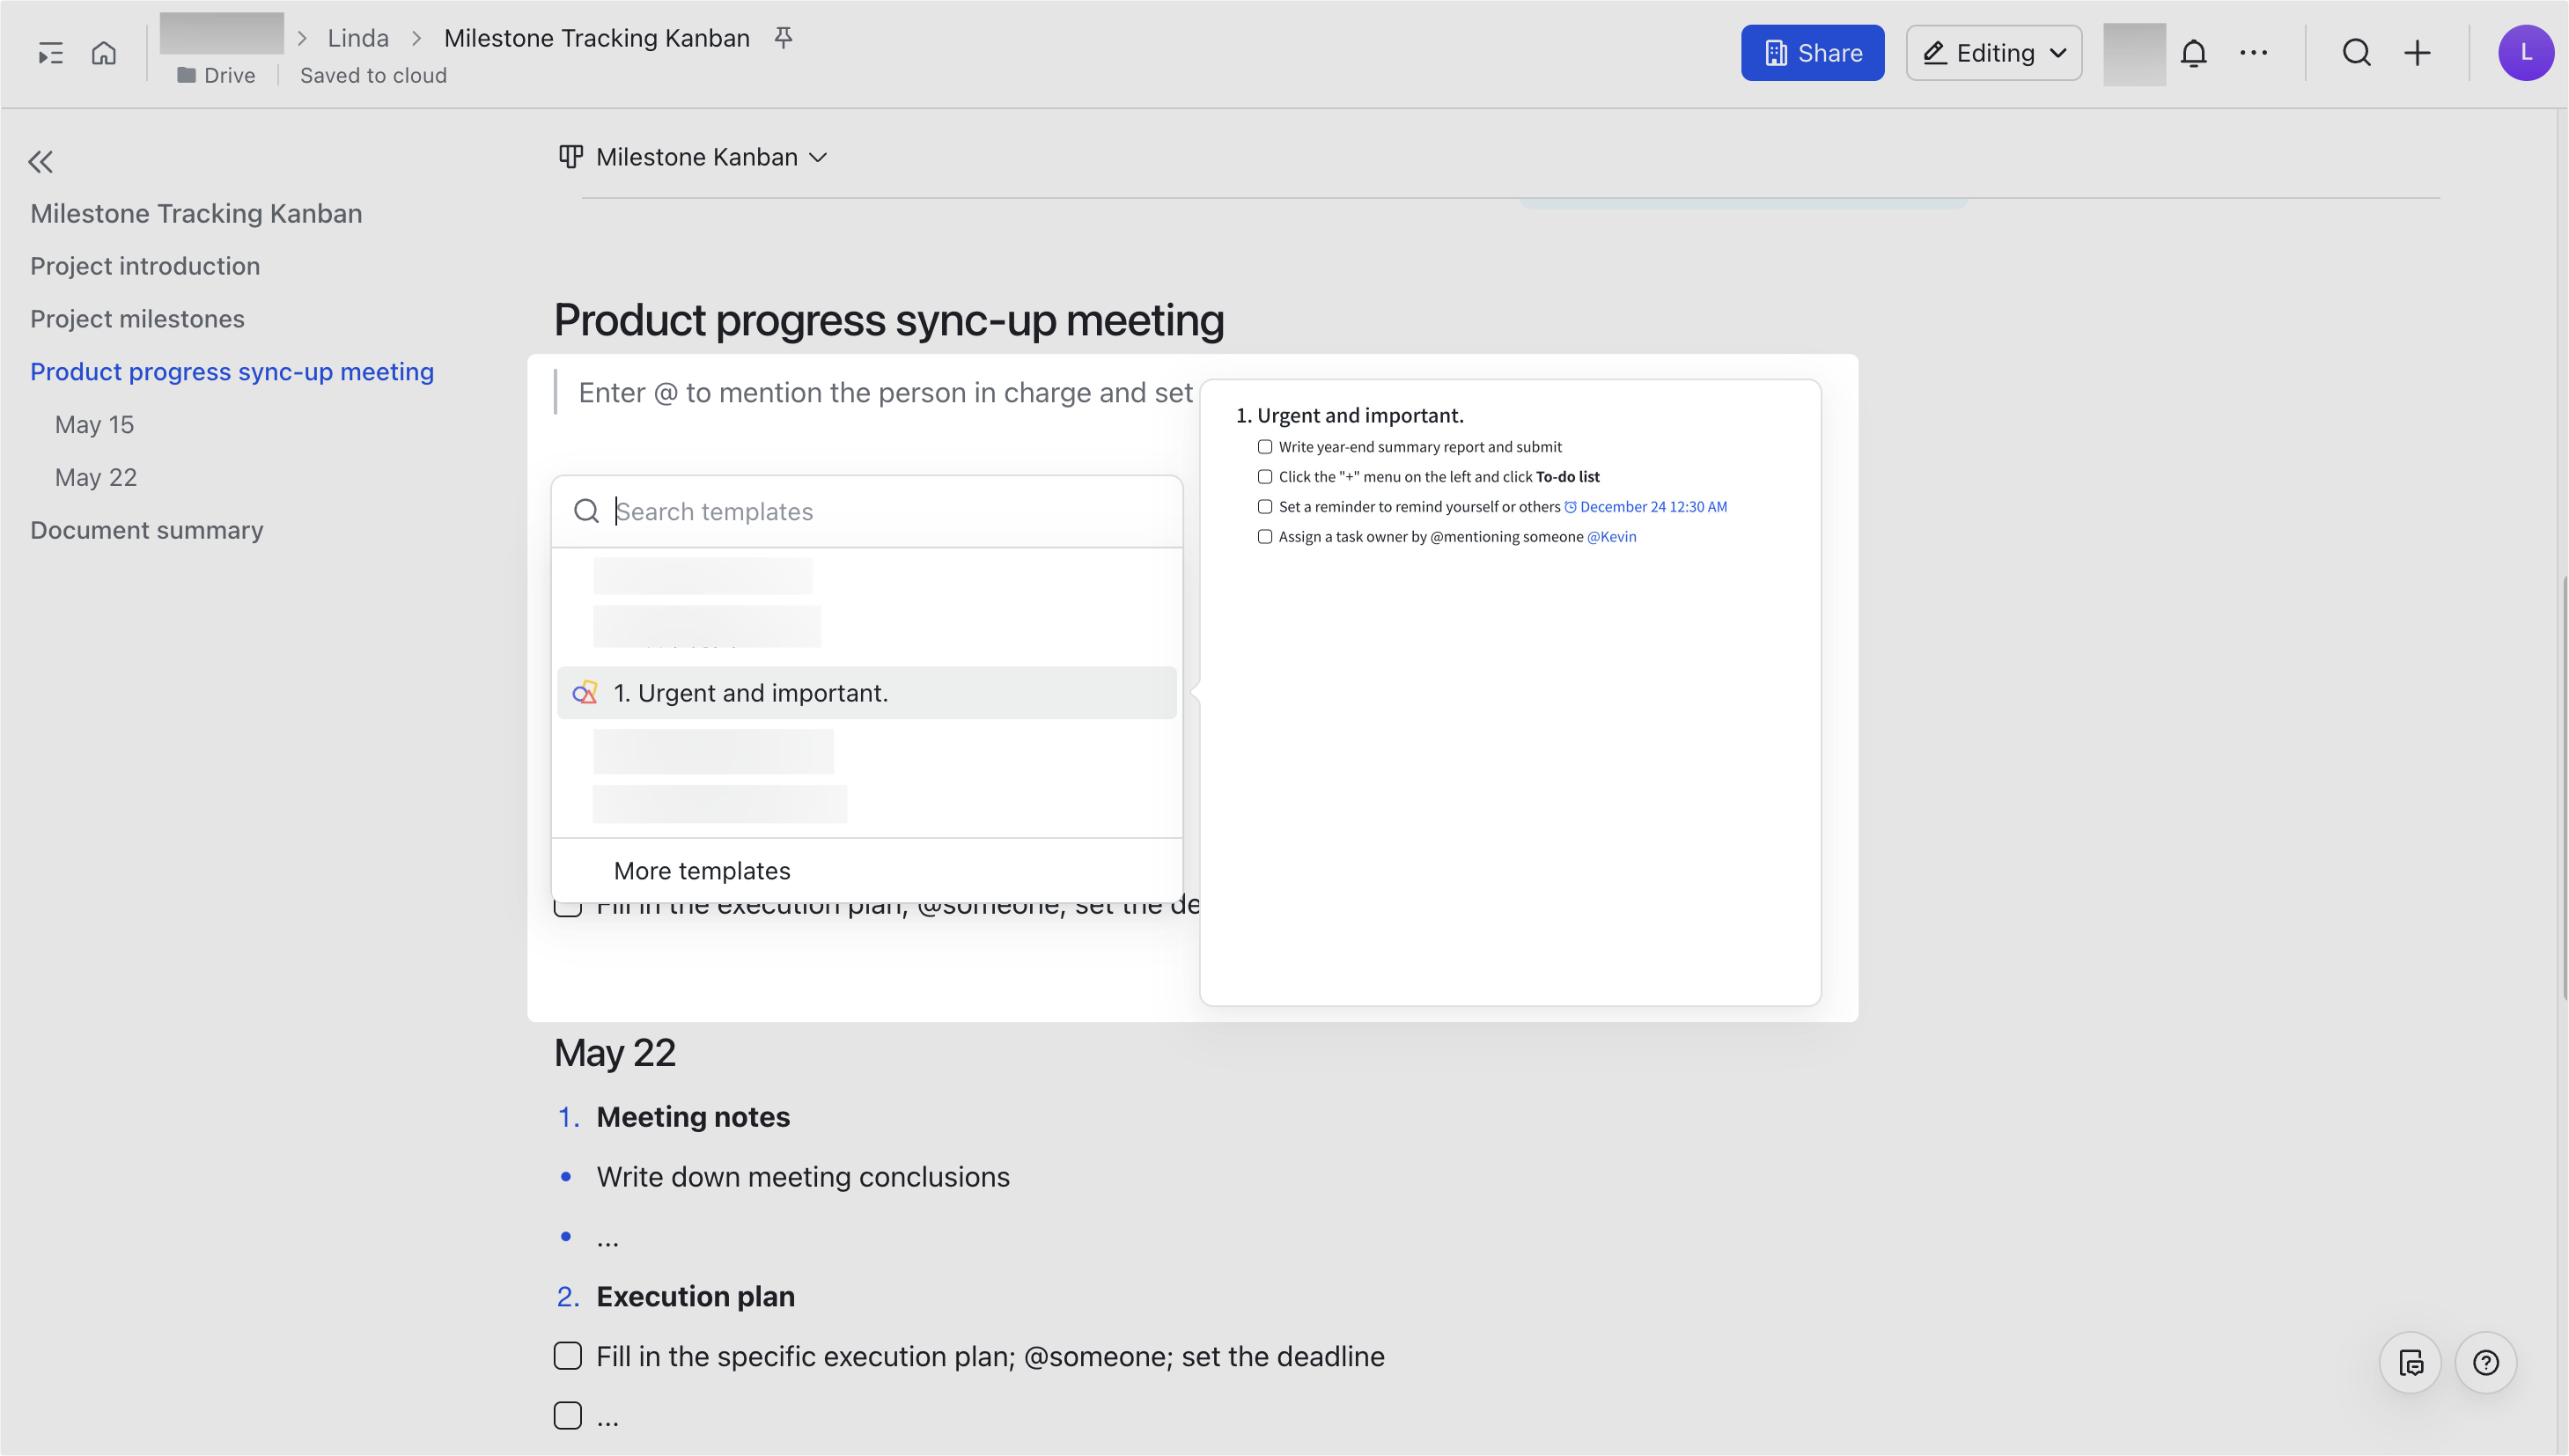
Task: Open the help question mark icon
Action: tap(2485, 1362)
